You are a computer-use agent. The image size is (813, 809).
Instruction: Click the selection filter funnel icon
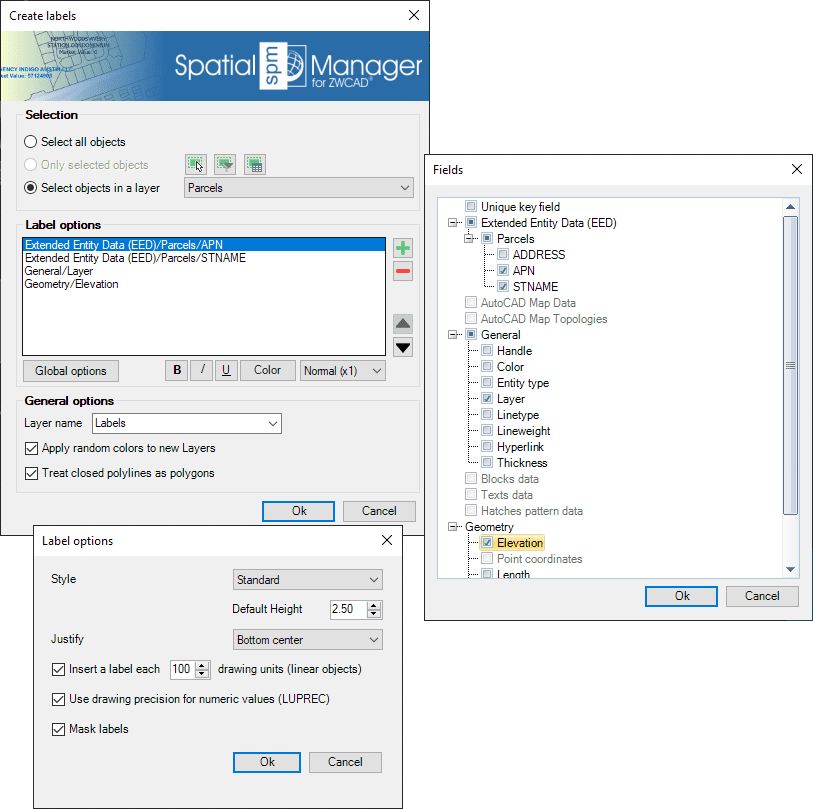point(225,164)
